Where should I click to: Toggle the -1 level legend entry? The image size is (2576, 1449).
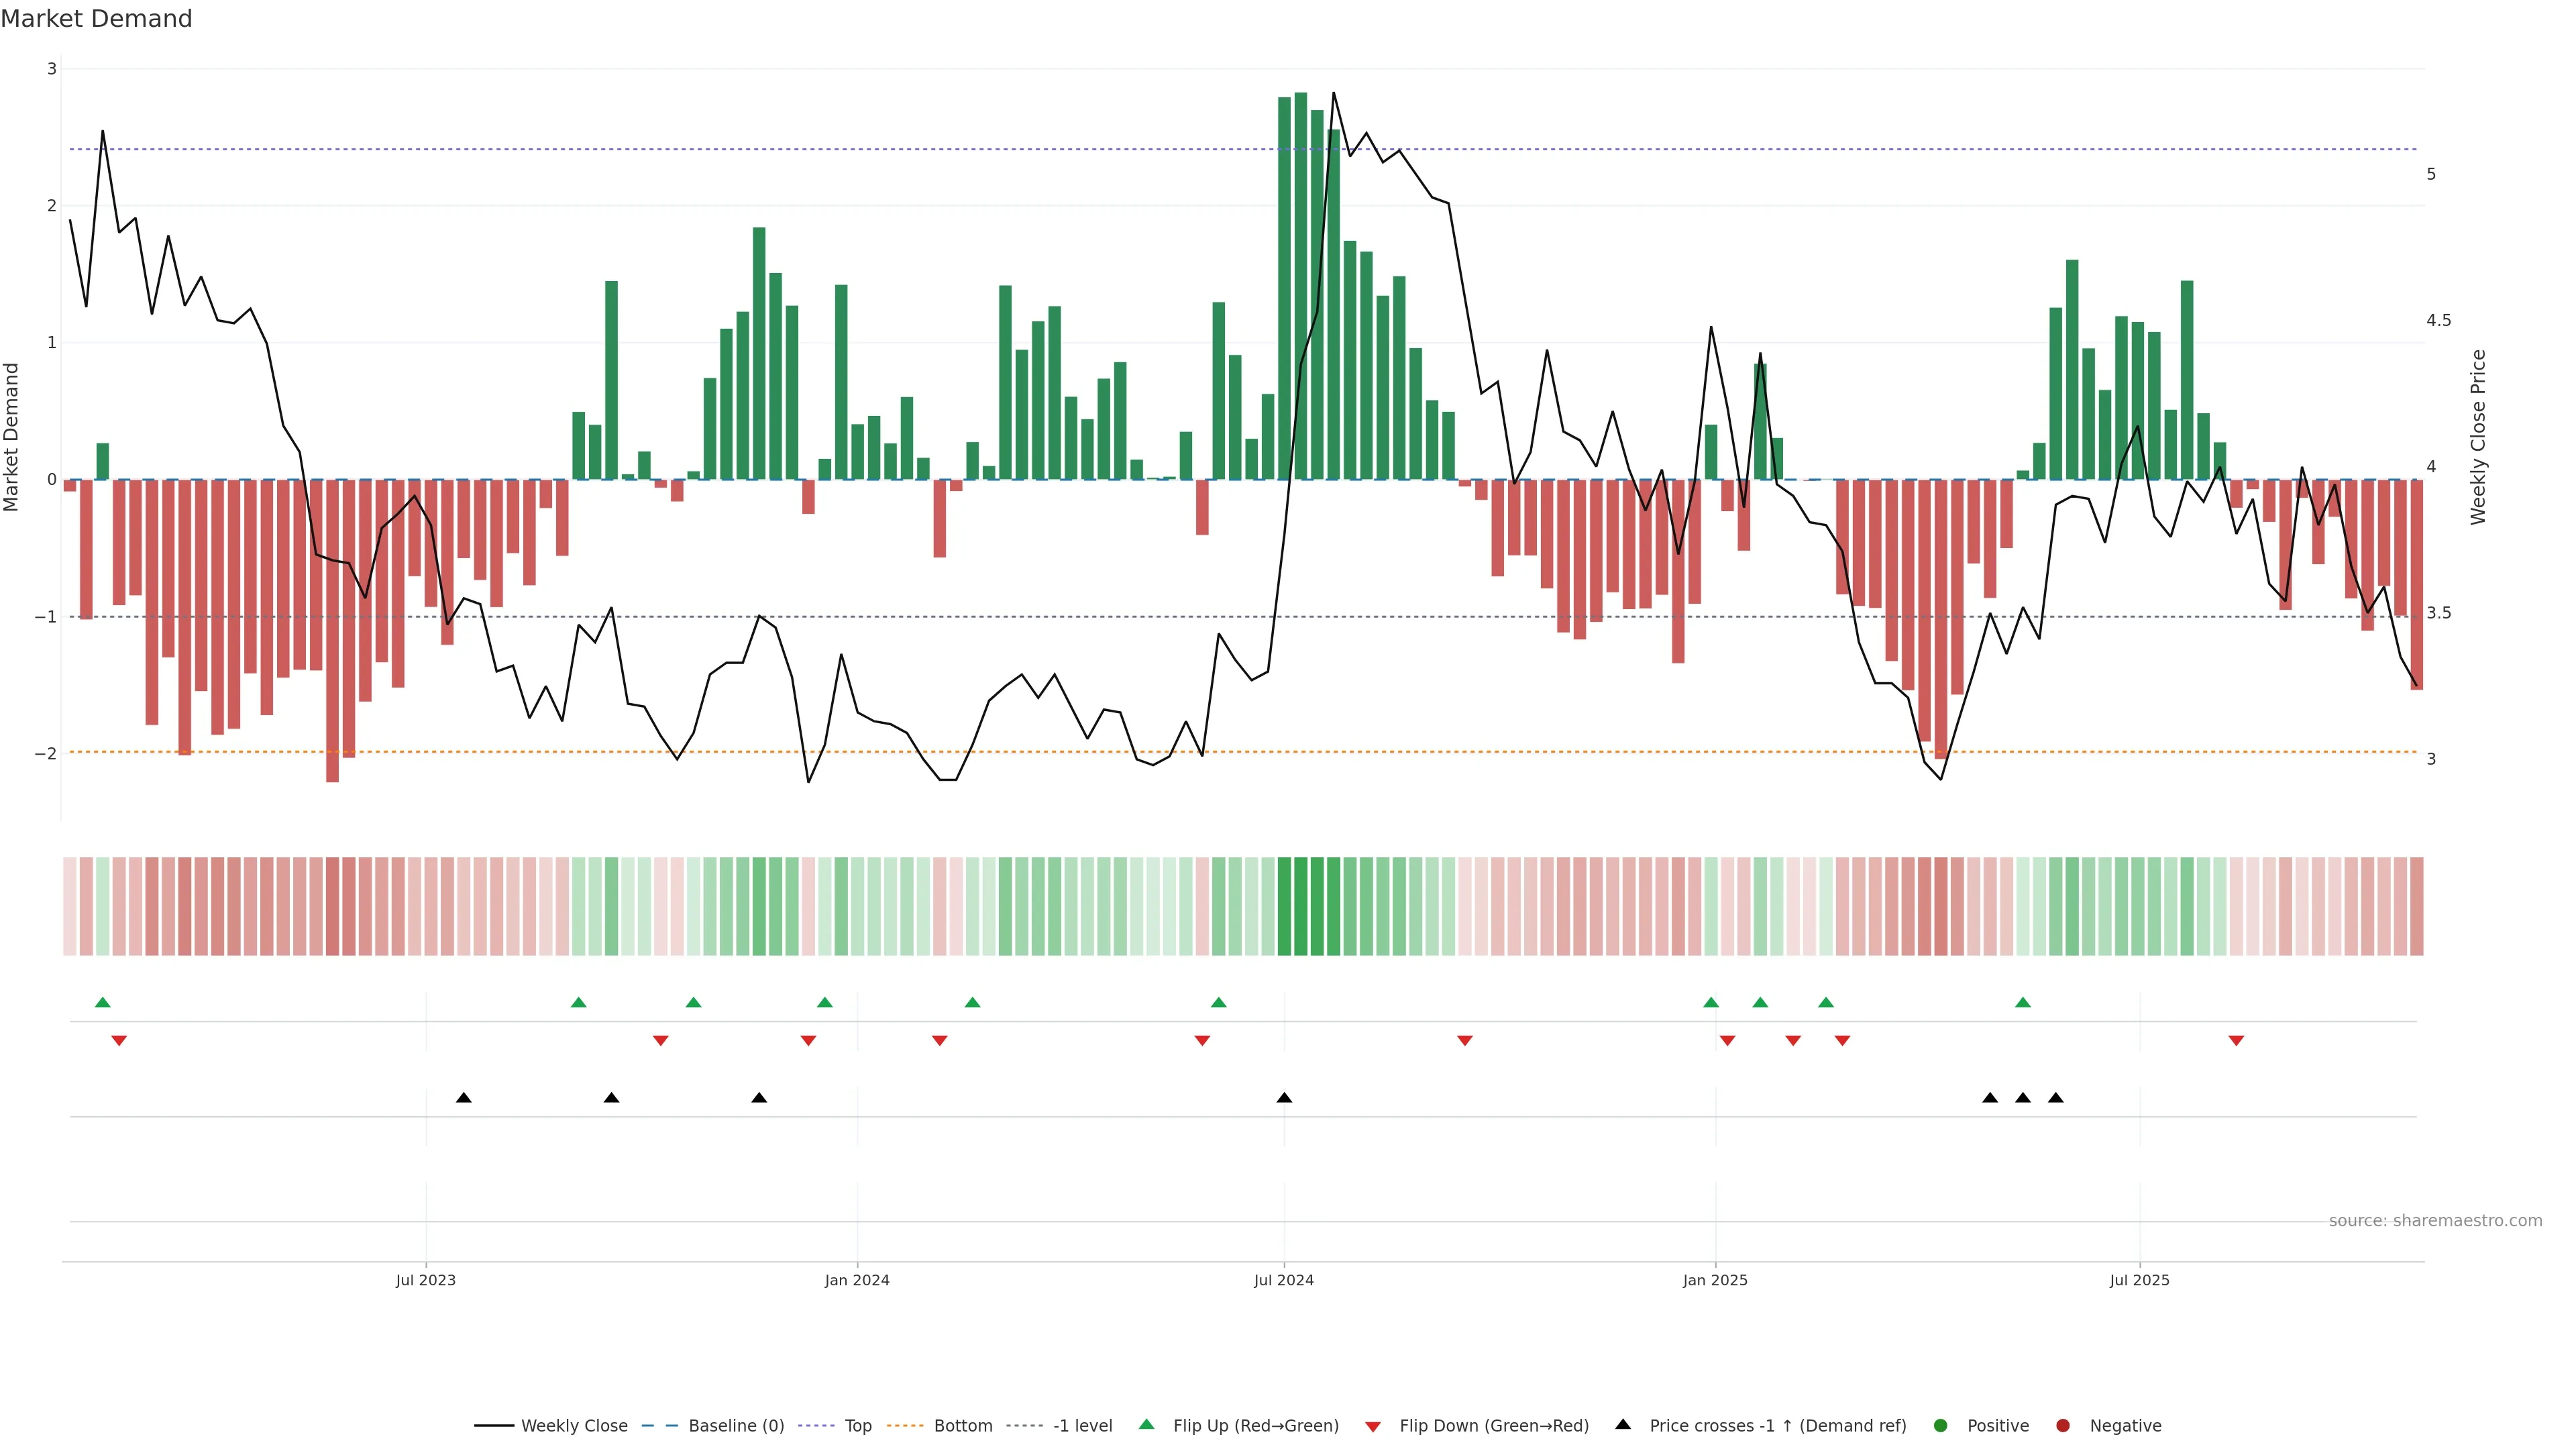click(1082, 1426)
